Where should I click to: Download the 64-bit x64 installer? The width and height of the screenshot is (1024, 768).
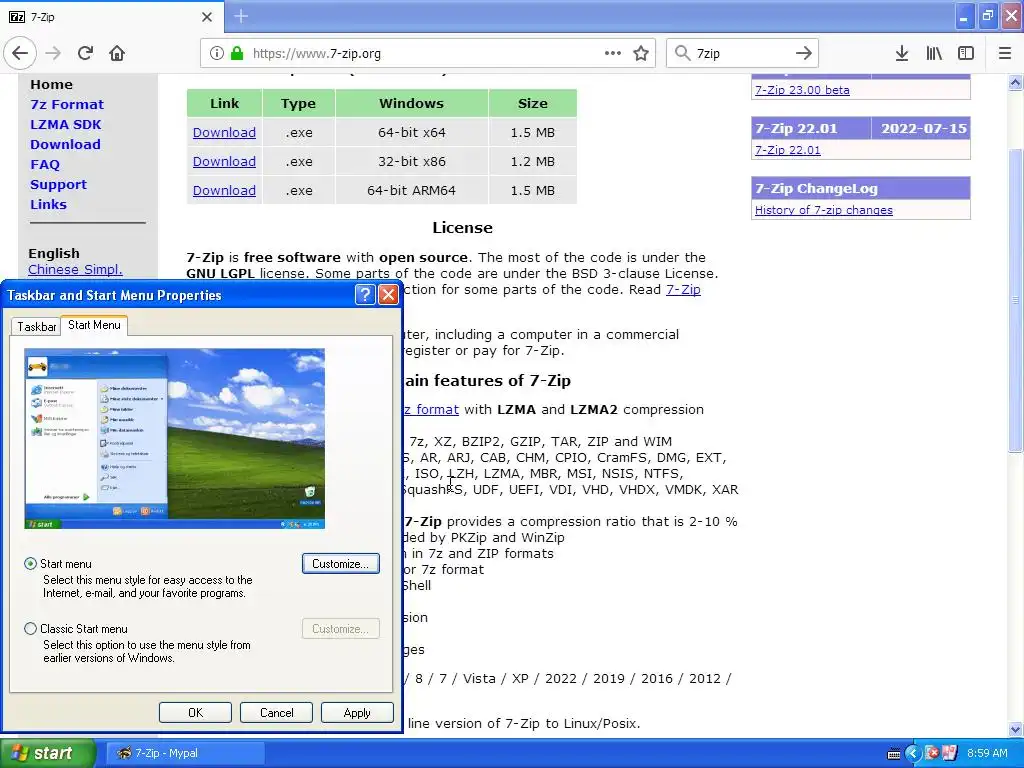click(224, 133)
